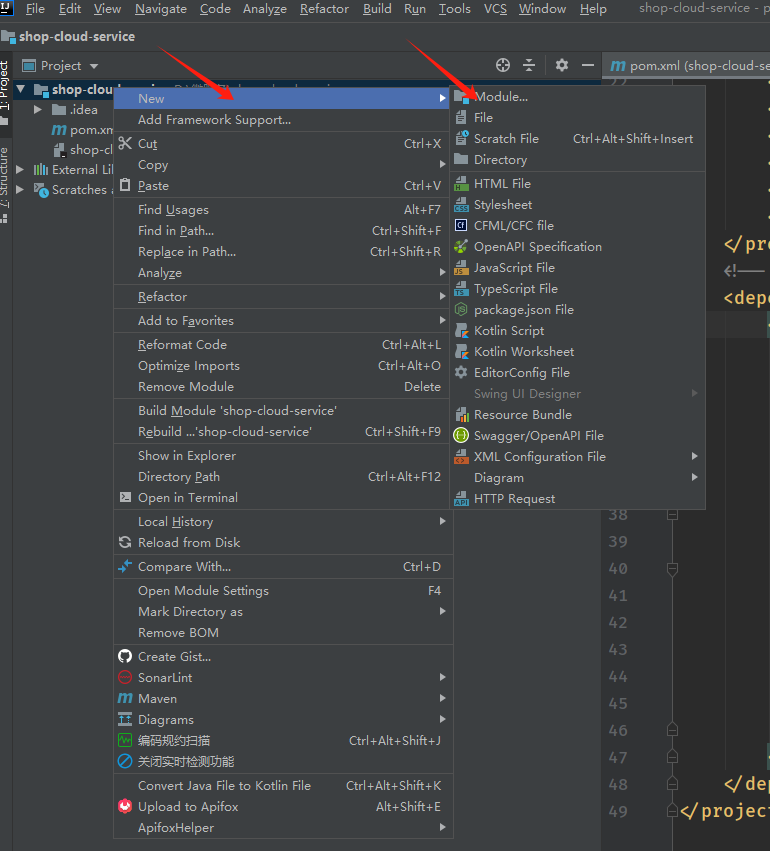Expand the XML Configuration File submenu arrow
Viewport: 770px width, 851px height.
tap(695, 456)
